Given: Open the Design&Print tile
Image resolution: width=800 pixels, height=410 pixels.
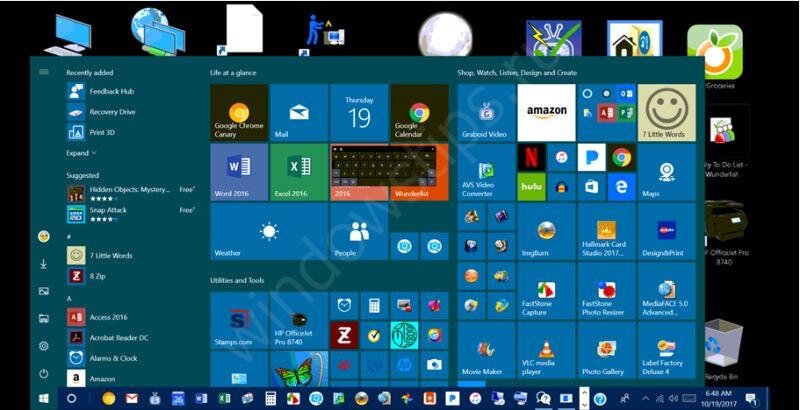Looking at the screenshot, I should click(666, 232).
